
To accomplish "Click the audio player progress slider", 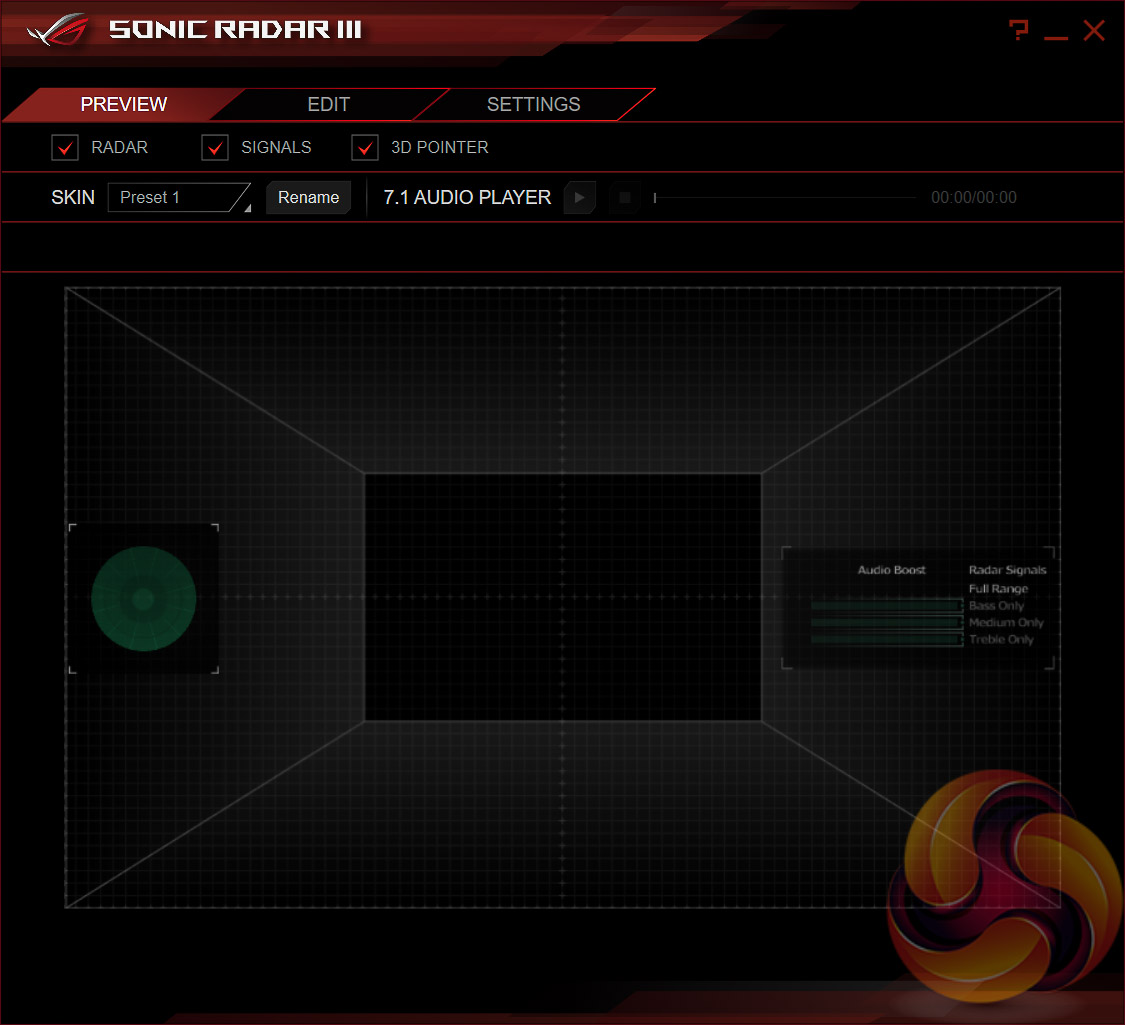I will pos(785,197).
